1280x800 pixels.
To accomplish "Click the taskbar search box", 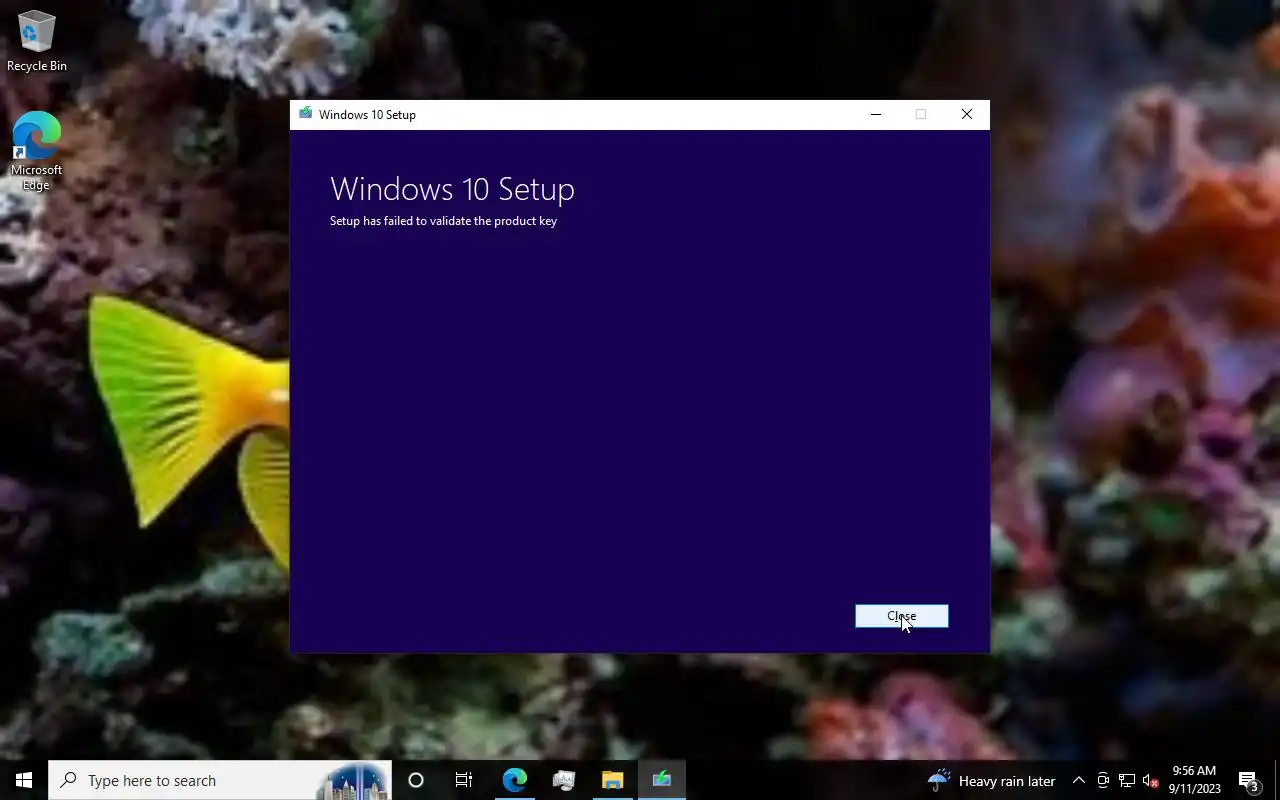I will point(220,780).
